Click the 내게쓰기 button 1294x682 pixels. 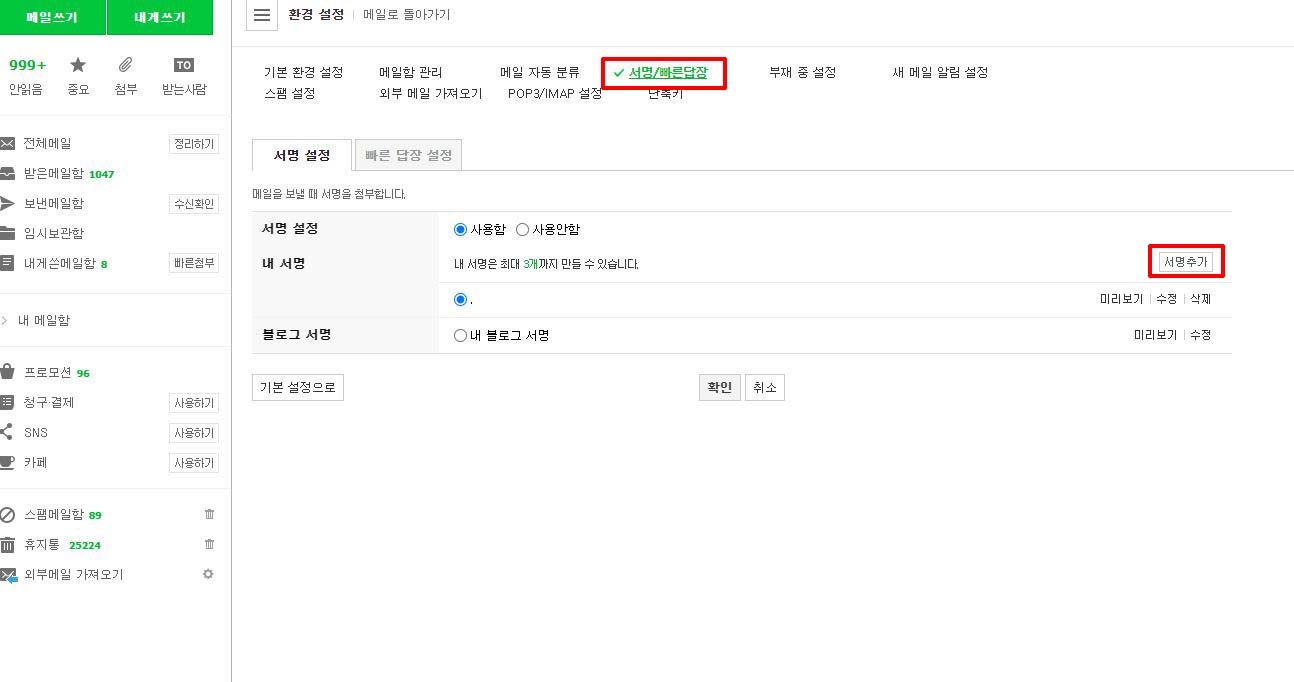coord(160,17)
